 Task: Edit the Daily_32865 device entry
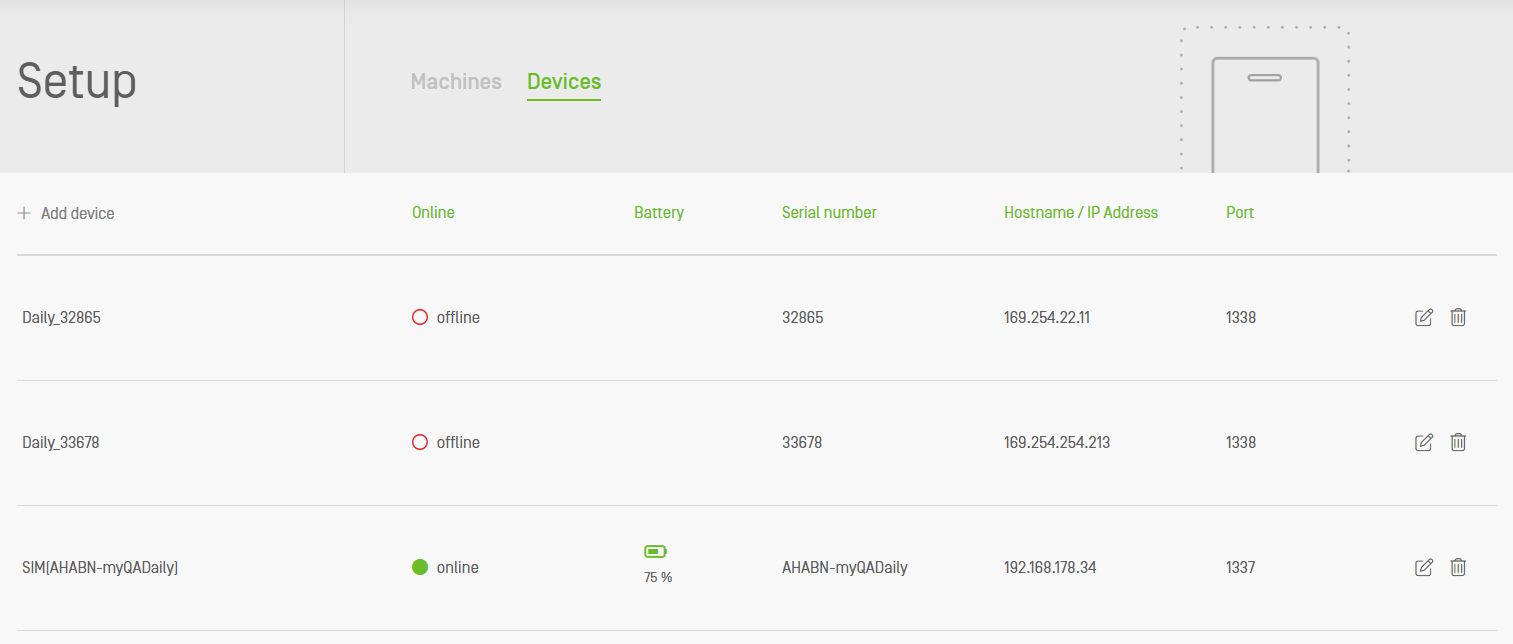[1424, 317]
